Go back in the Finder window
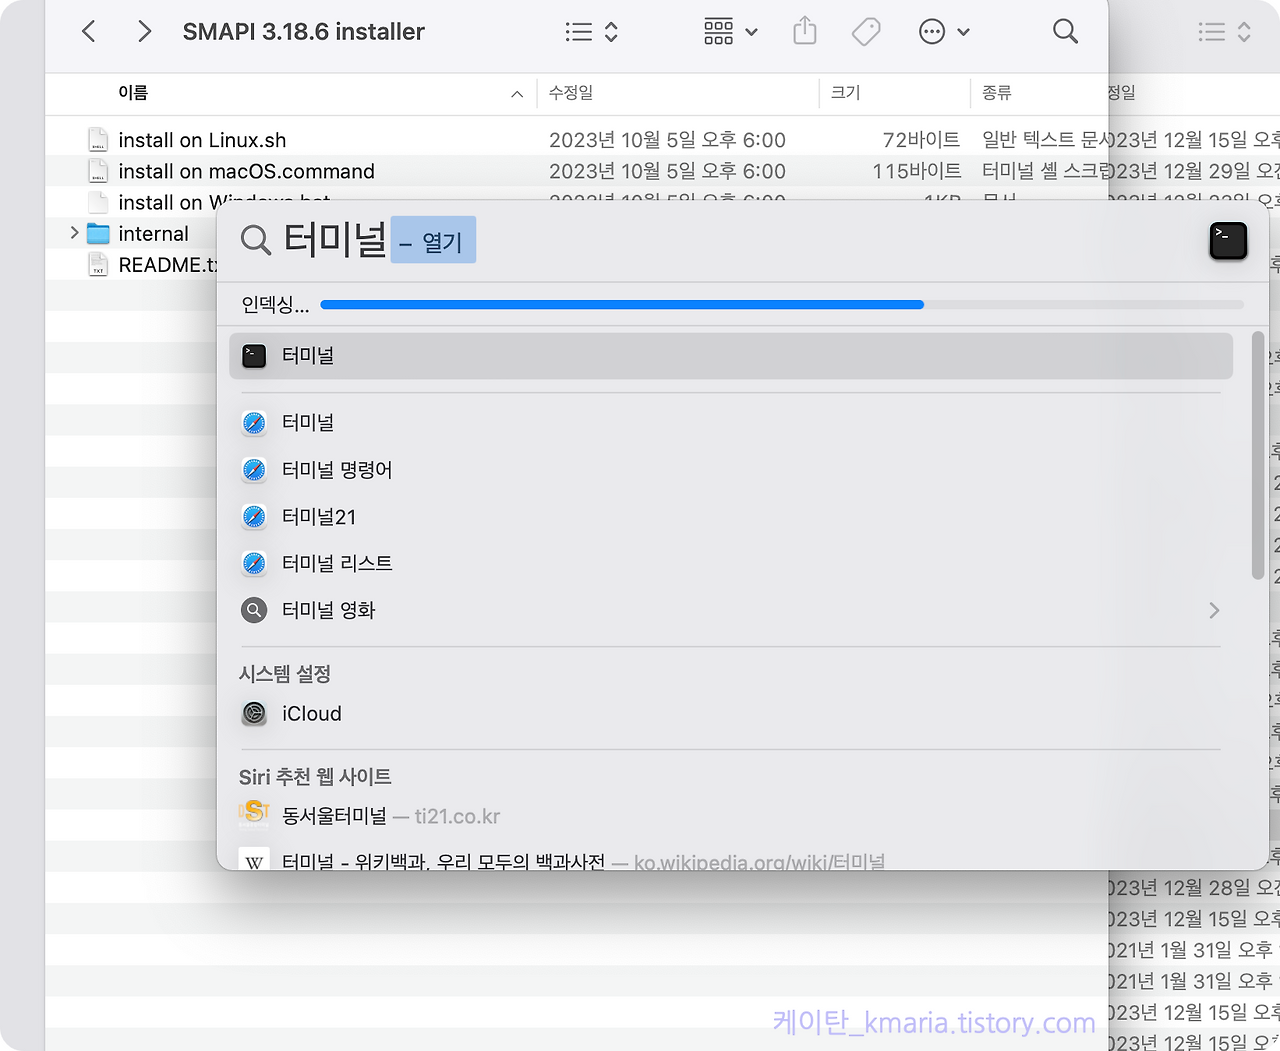Screen dimensions: 1280x1051 [x=89, y=32]
